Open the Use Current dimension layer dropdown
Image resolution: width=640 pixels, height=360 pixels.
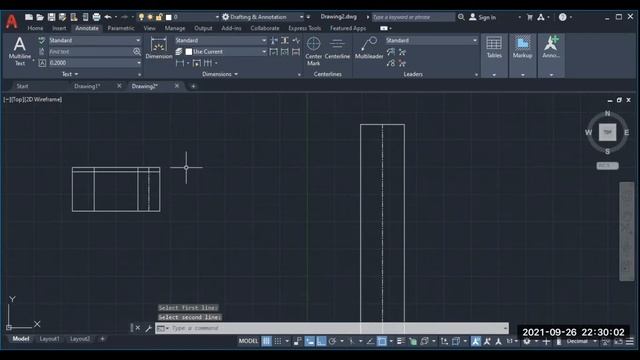226,52
